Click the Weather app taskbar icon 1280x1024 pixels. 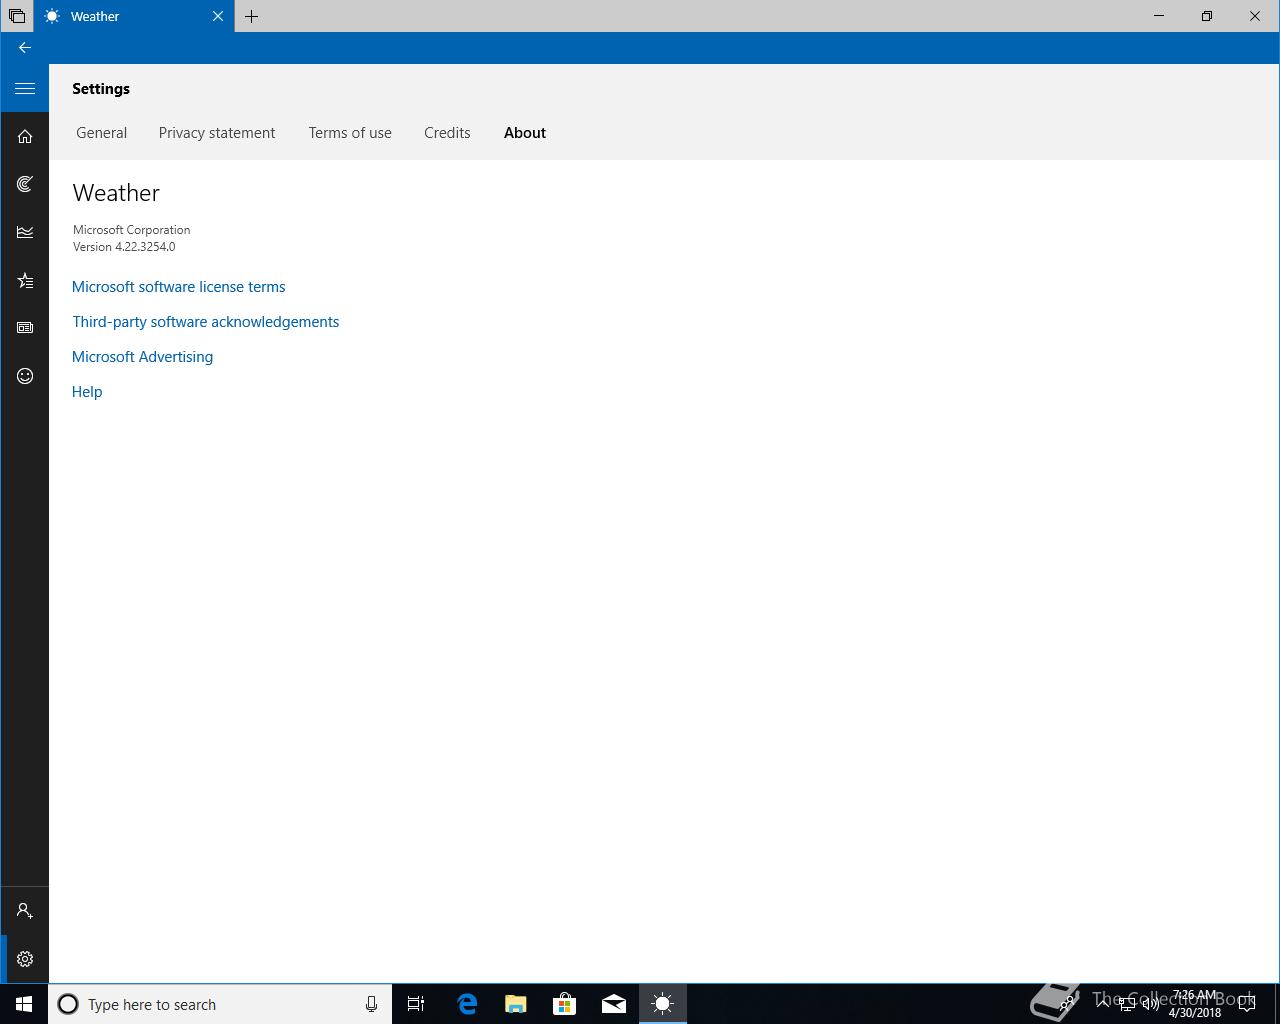[x=663, y=1004]
